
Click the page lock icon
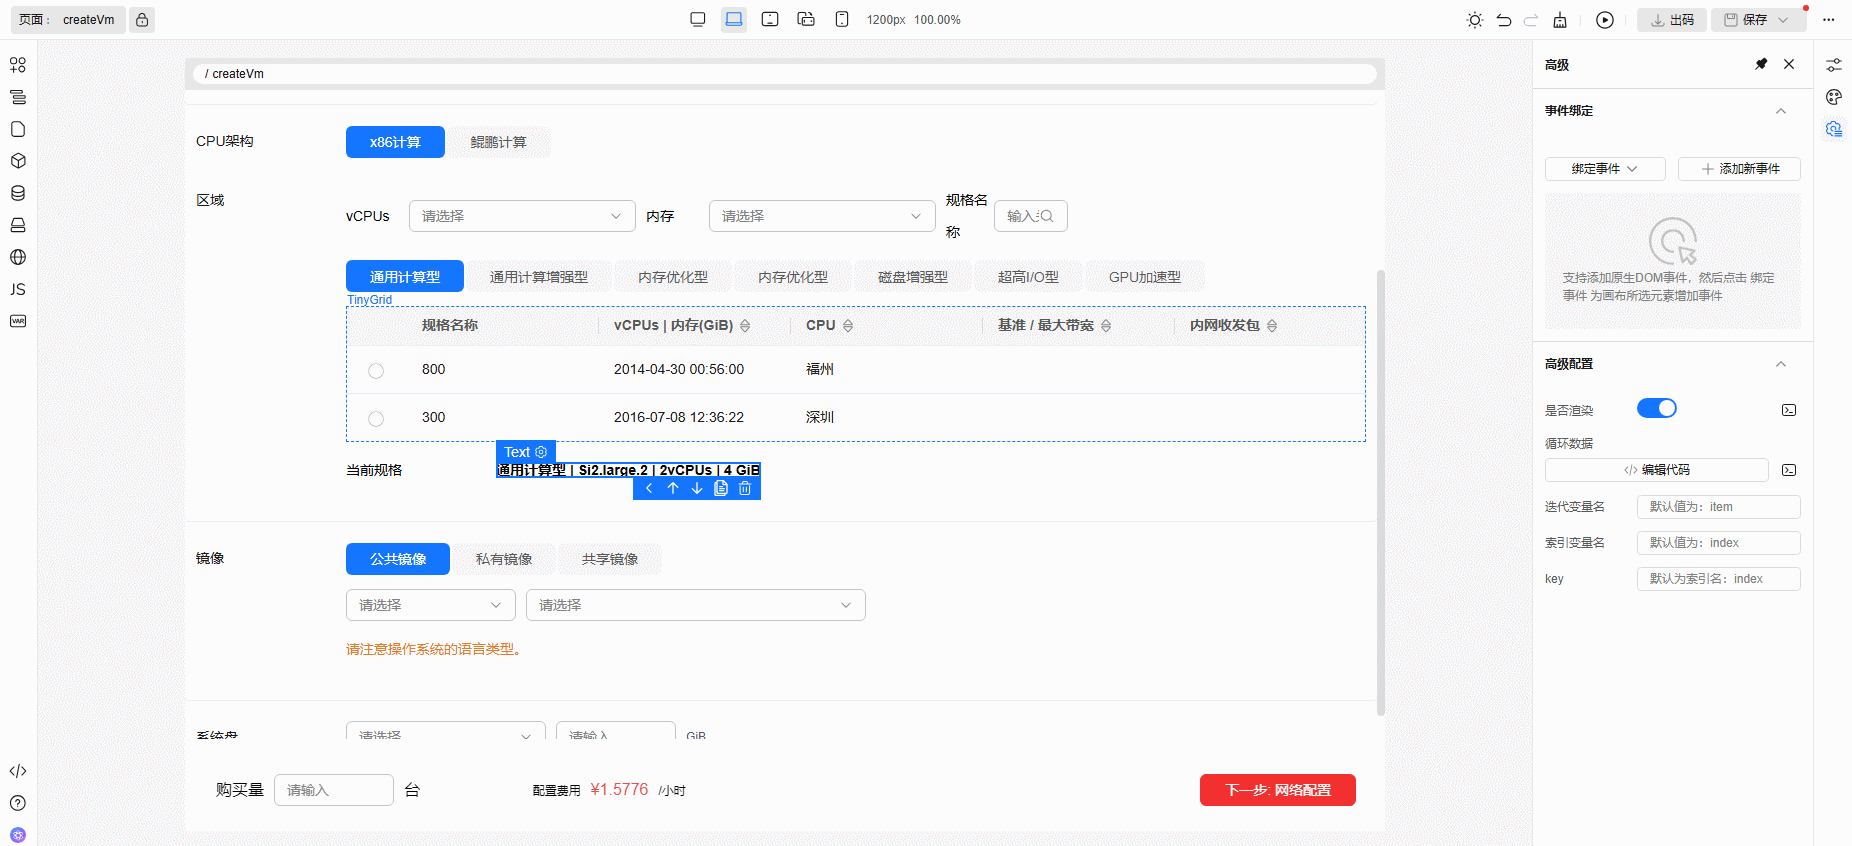pyautogui.click(x=142, y=20)
